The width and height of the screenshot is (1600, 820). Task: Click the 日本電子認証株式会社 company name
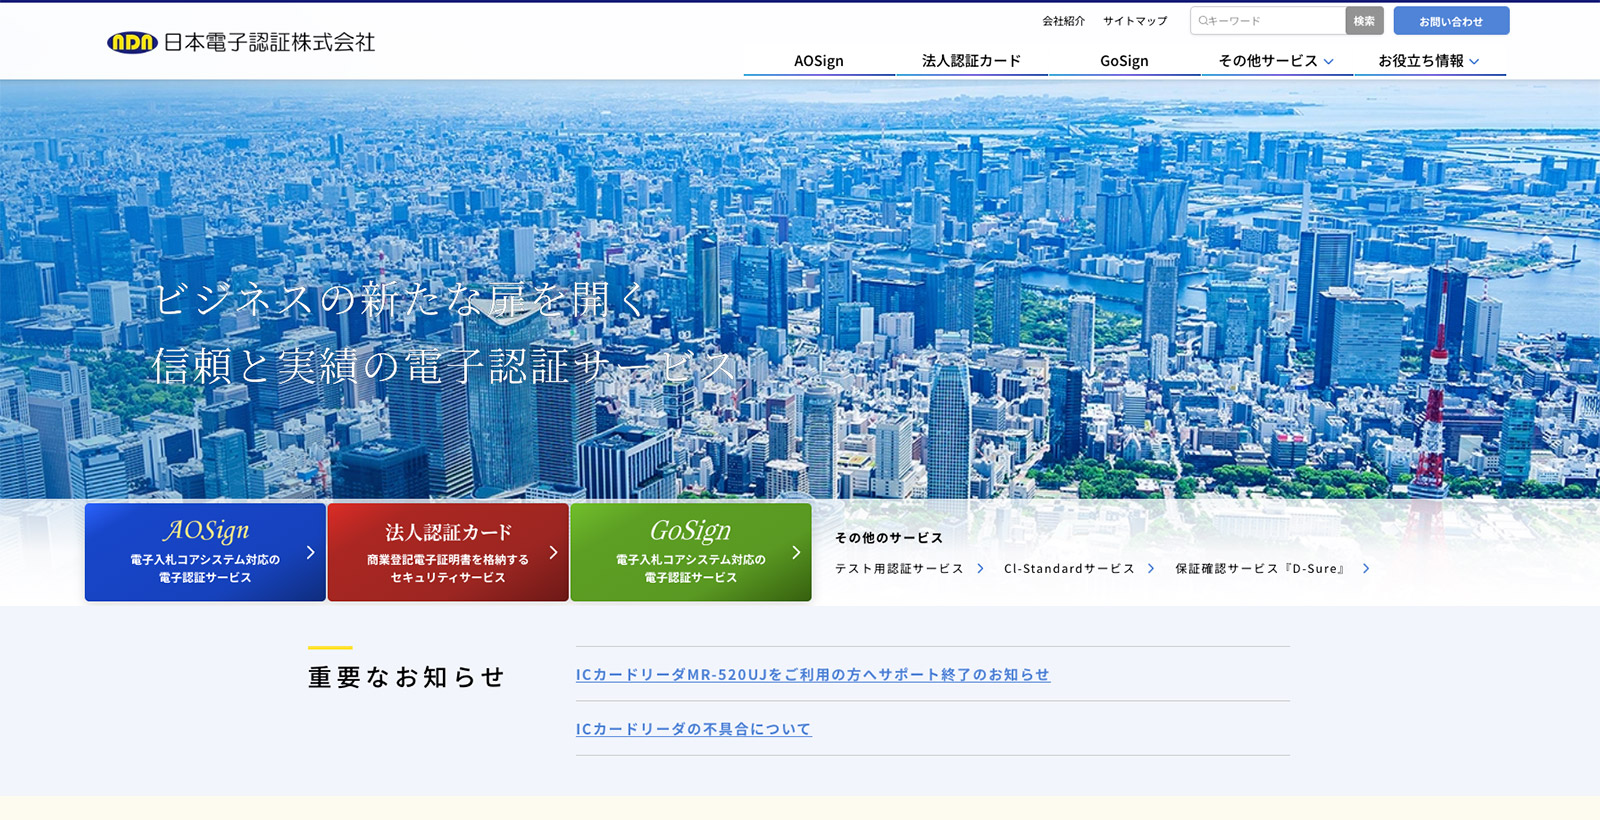coord(269,42)
